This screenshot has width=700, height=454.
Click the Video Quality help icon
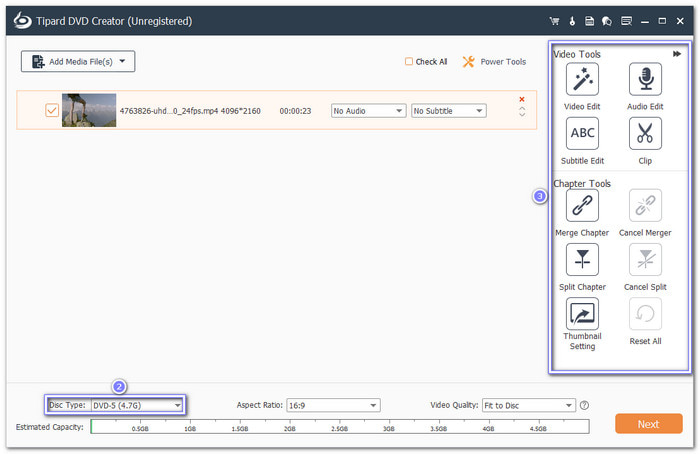(x=584, y=405)
